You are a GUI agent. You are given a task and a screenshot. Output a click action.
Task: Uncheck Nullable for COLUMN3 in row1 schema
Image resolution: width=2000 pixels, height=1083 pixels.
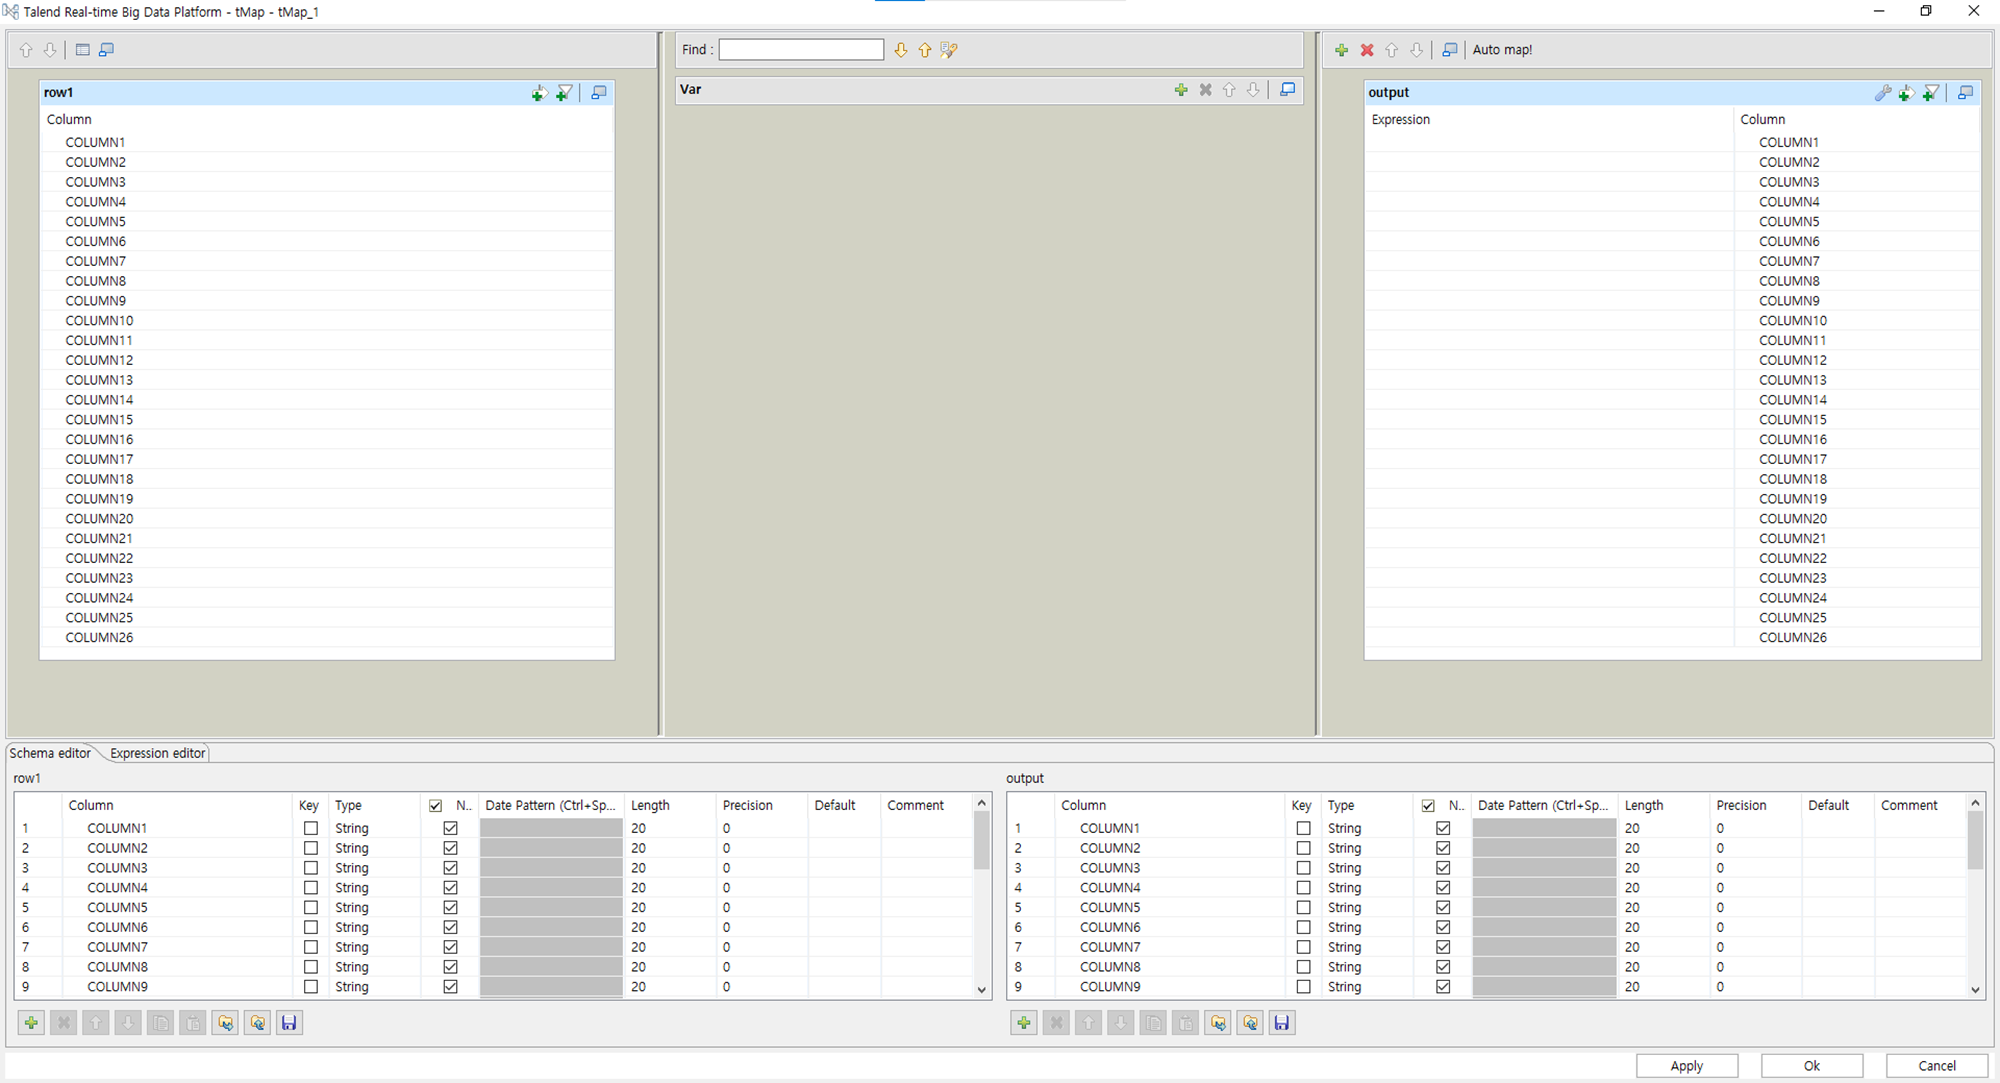pos(451,868)
